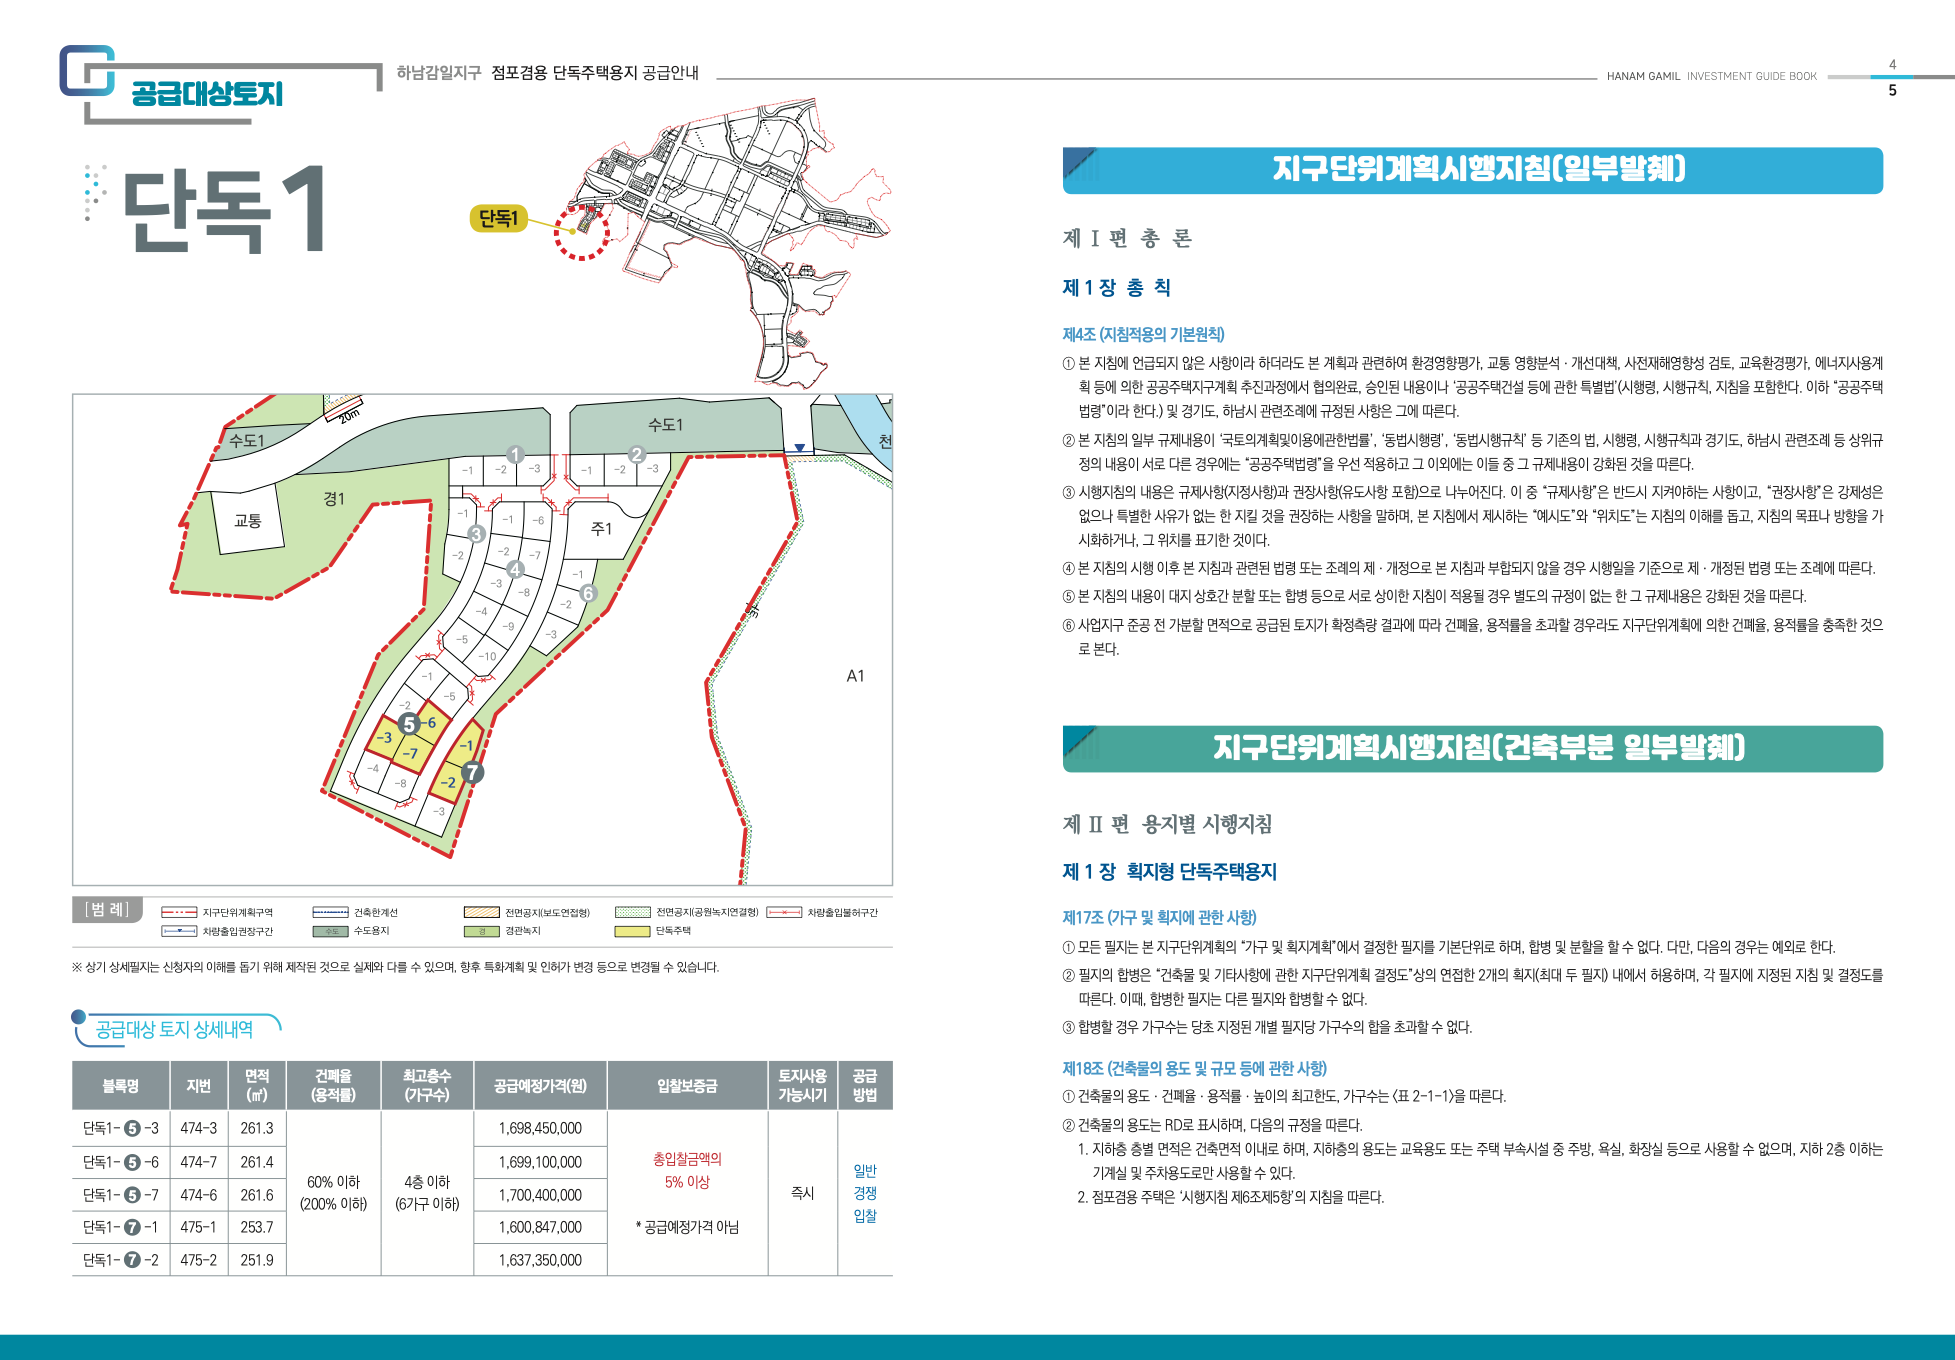Click the page number 5
The height and width of the screenshot is (1360, 1955).
point(1892,90)
